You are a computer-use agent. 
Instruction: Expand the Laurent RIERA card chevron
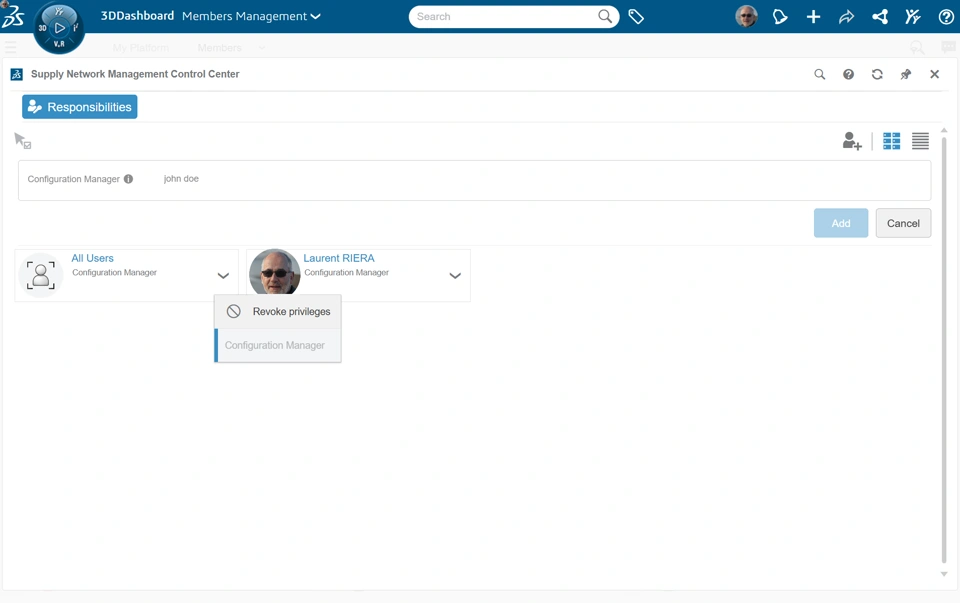pyautogui.click(x=455, y=275)
